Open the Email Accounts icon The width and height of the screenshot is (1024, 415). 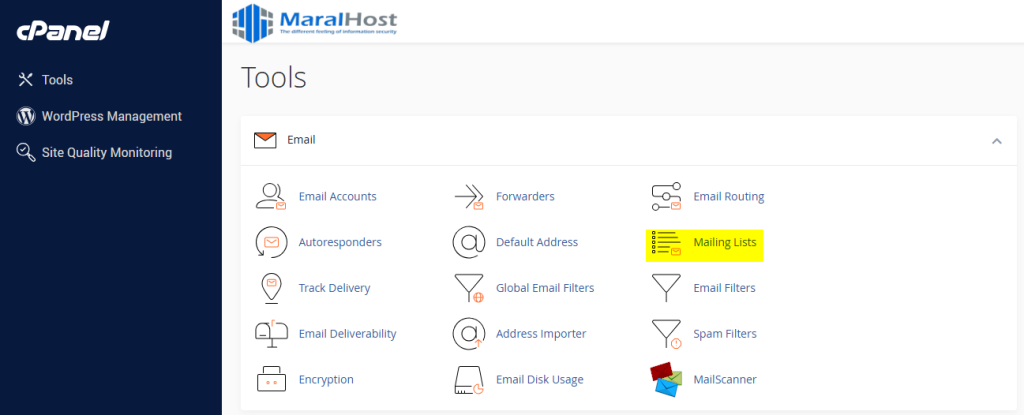[271, 196]
